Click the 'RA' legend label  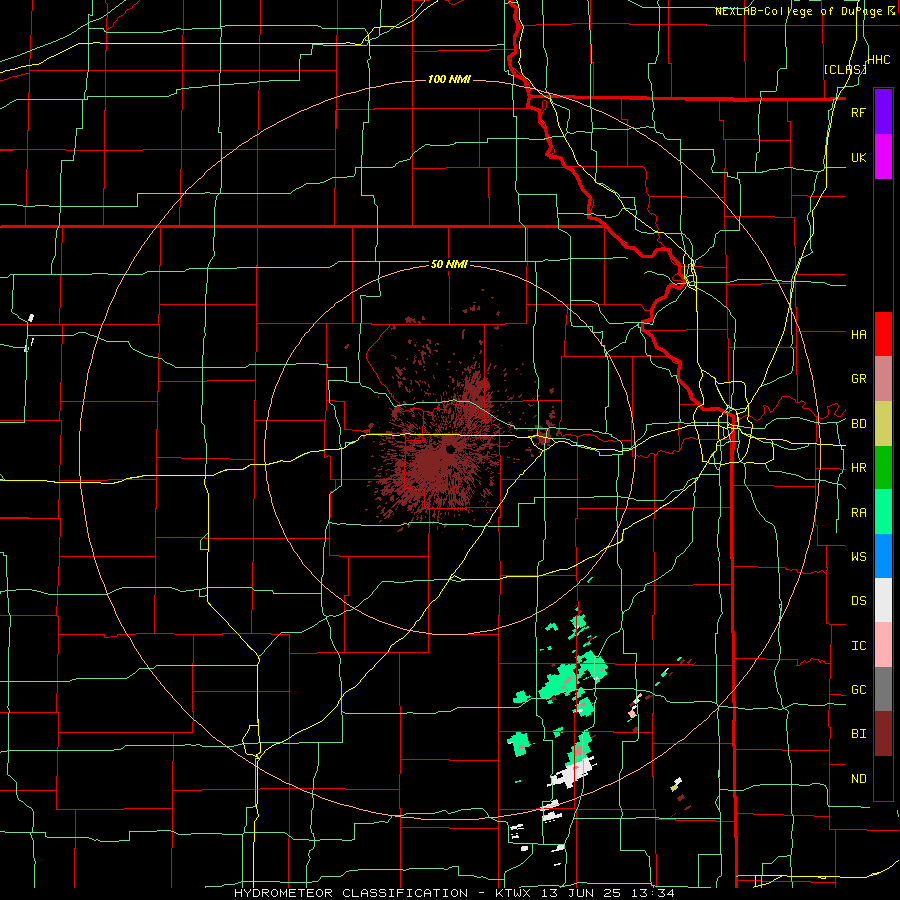(x=858, y=513)
